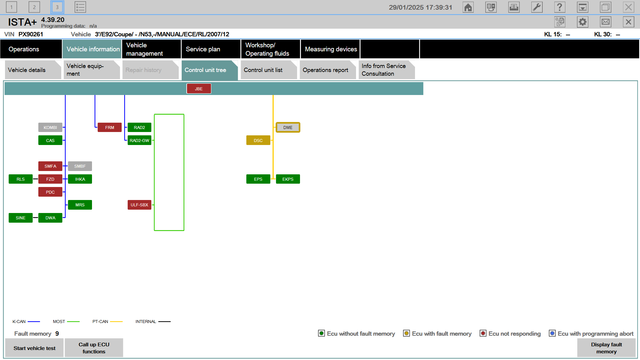Switch to the Operations report tab
This screenshot has height=360, width=640.
pyautogui.click(x=327, y=70)
